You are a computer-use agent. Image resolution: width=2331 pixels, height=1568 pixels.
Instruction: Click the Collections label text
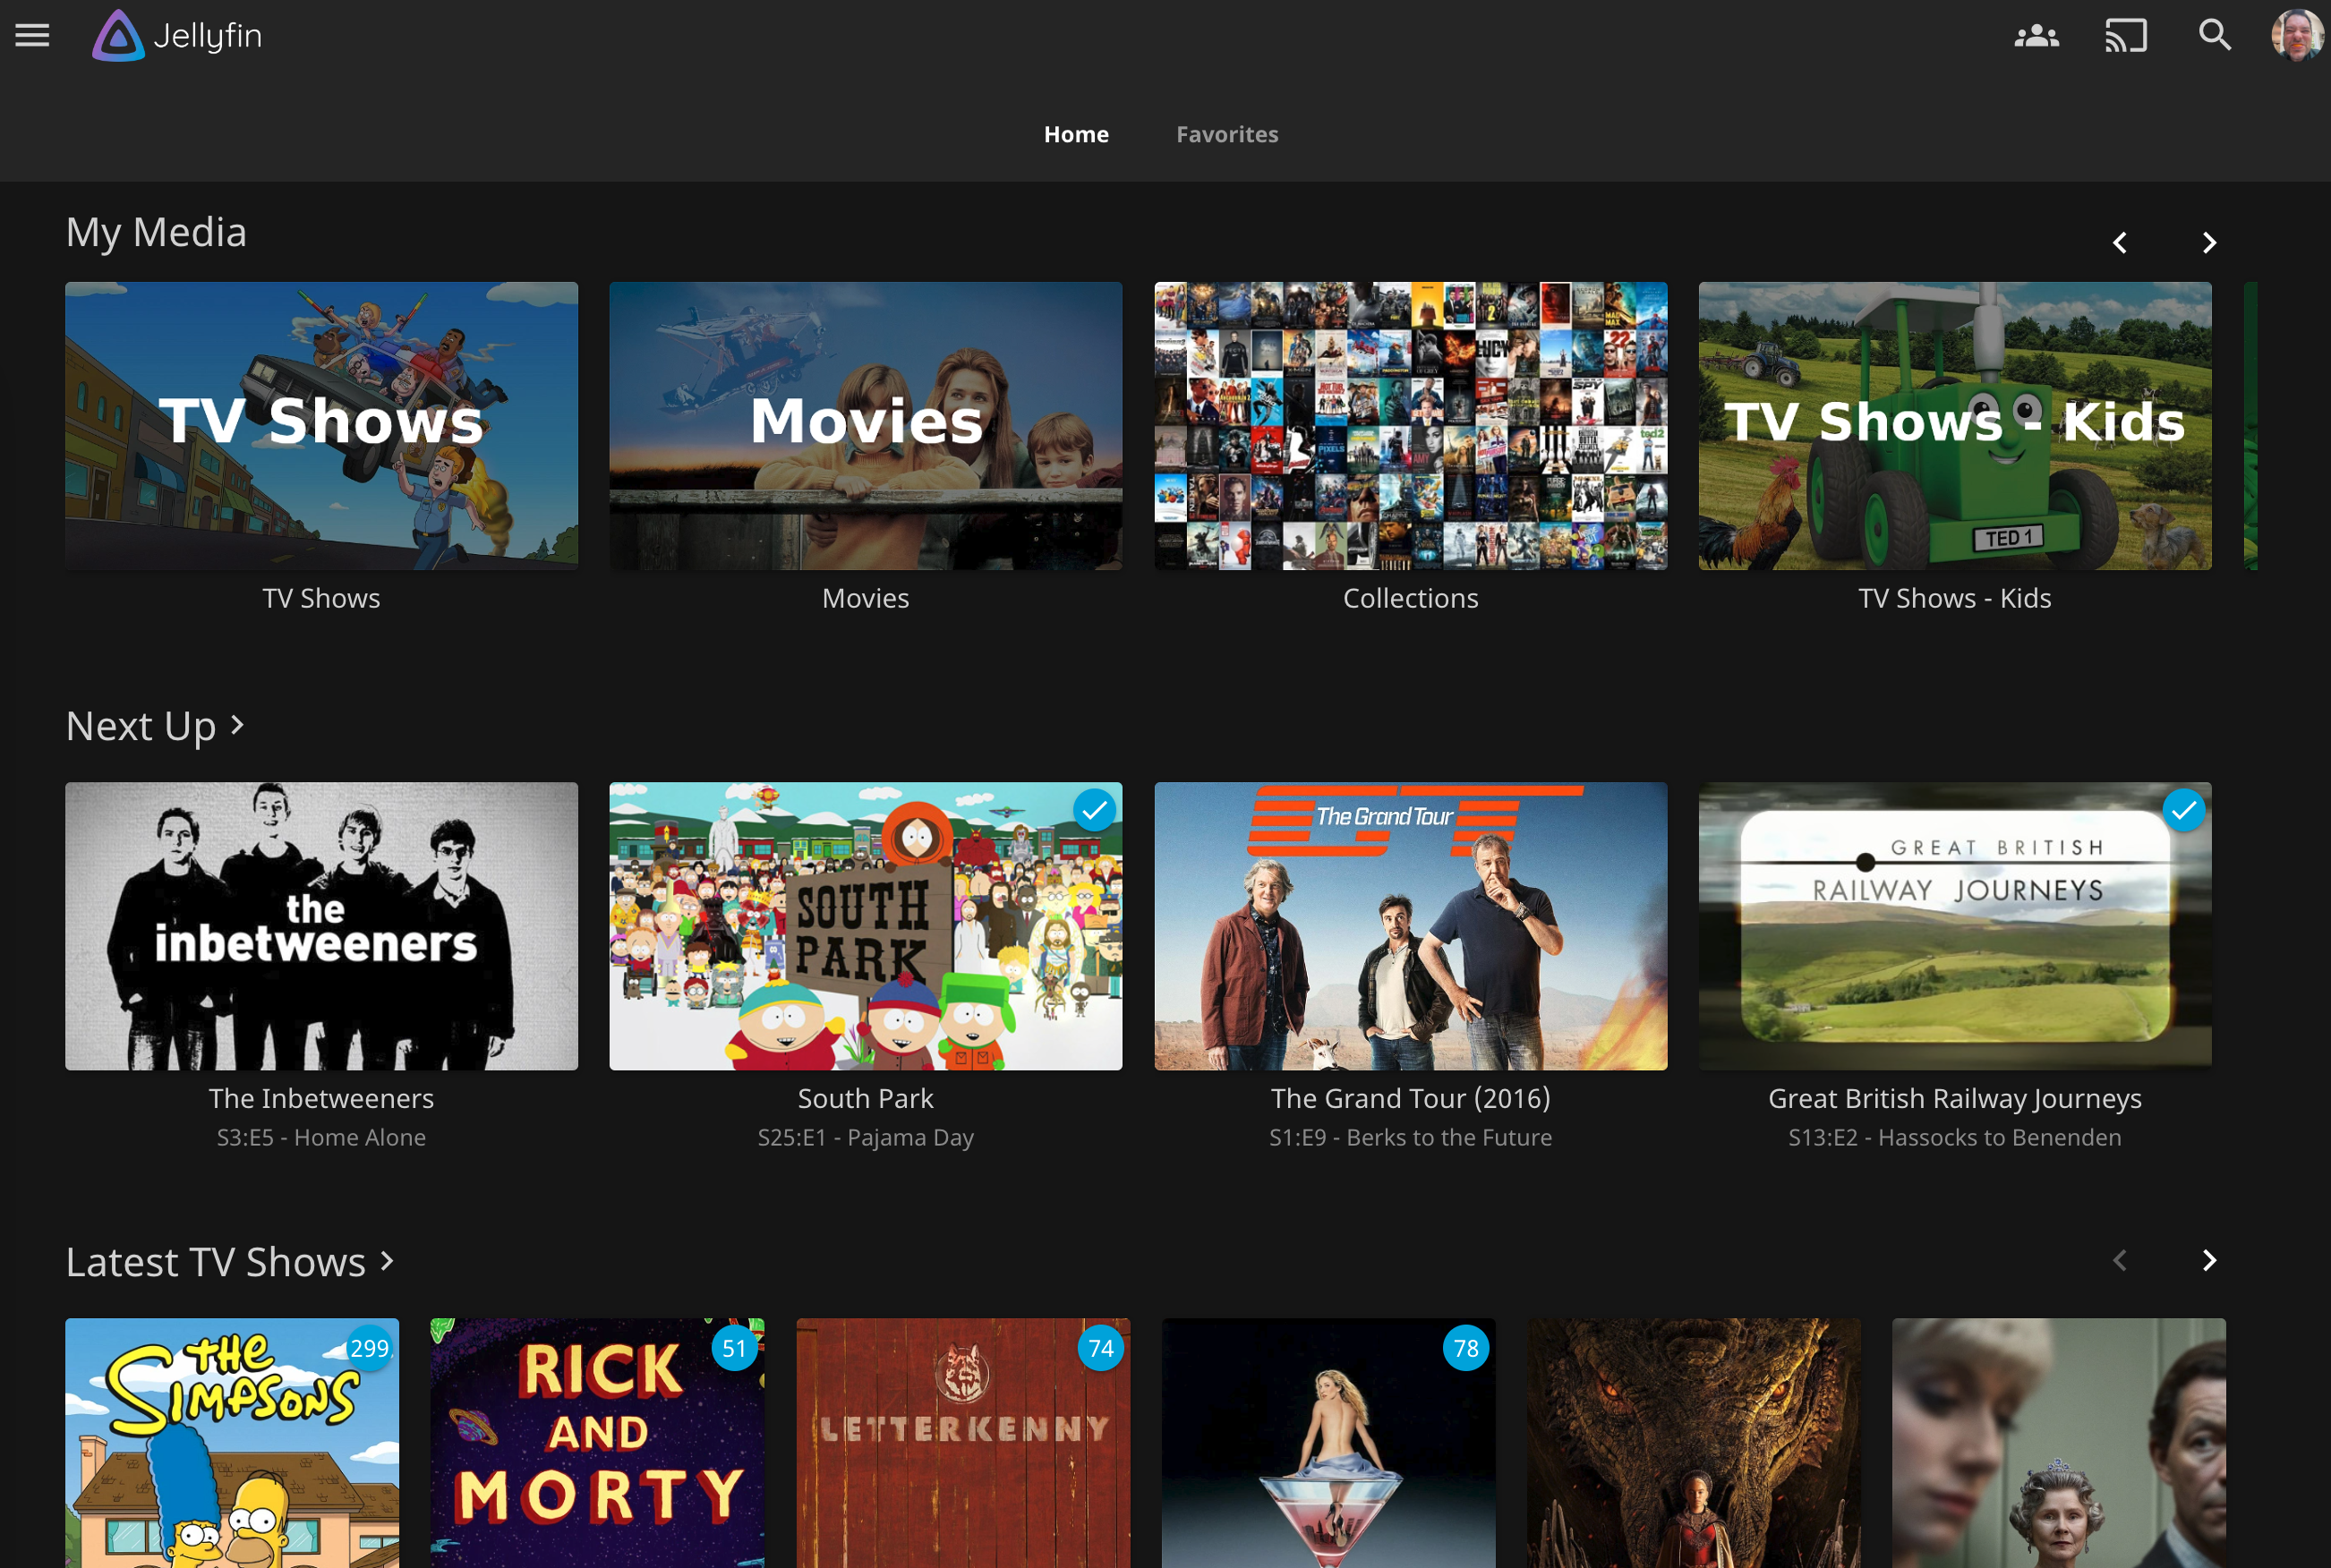pos(1410,598)
